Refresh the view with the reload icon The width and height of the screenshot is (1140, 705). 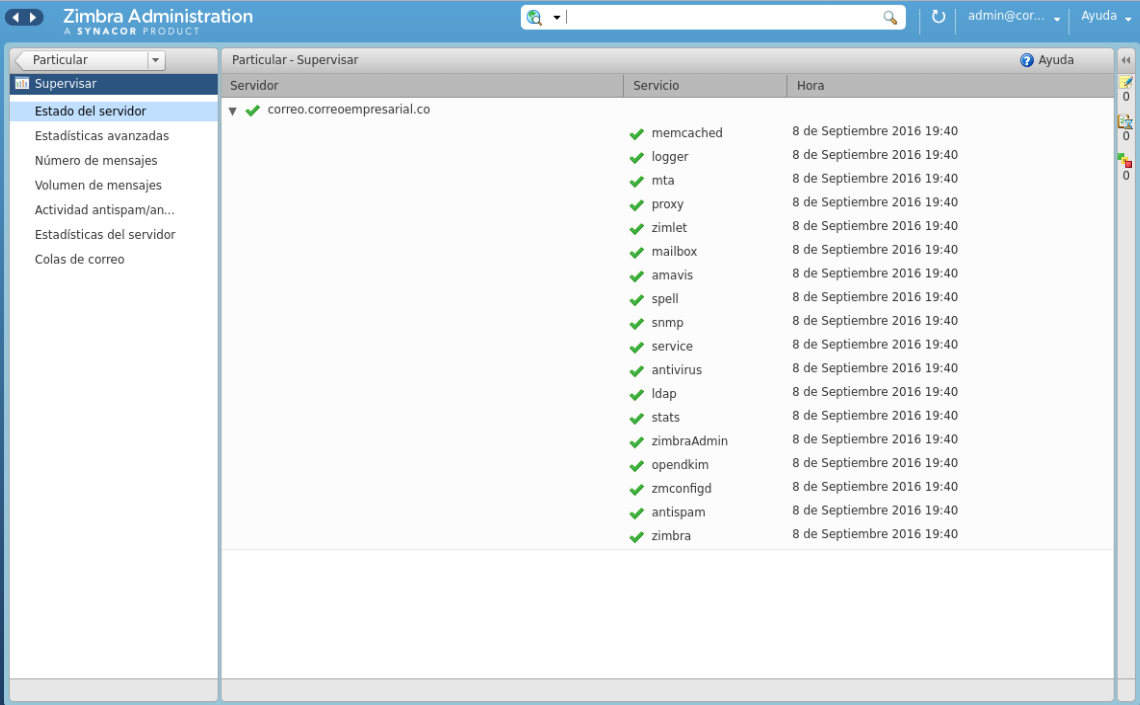938,17
